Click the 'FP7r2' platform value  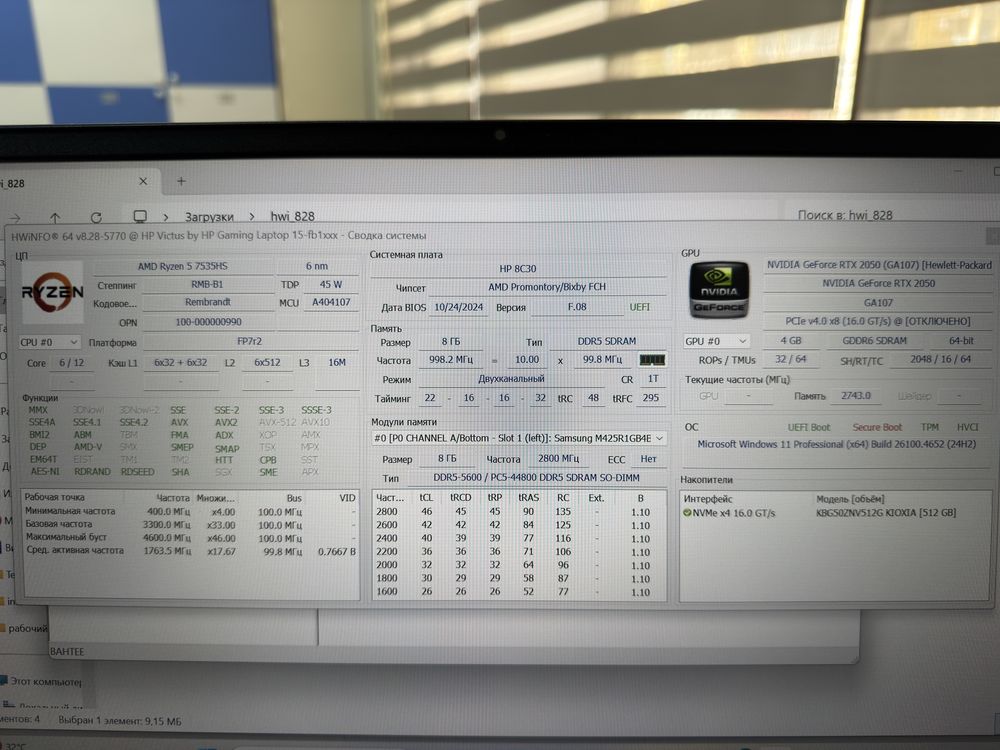pos(249,342)
